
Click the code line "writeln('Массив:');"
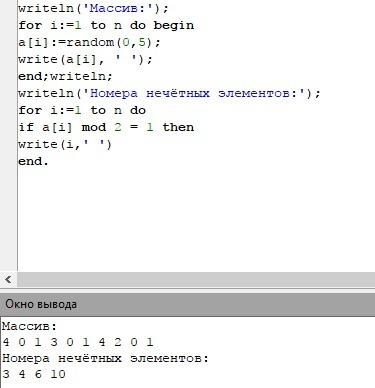93,8
